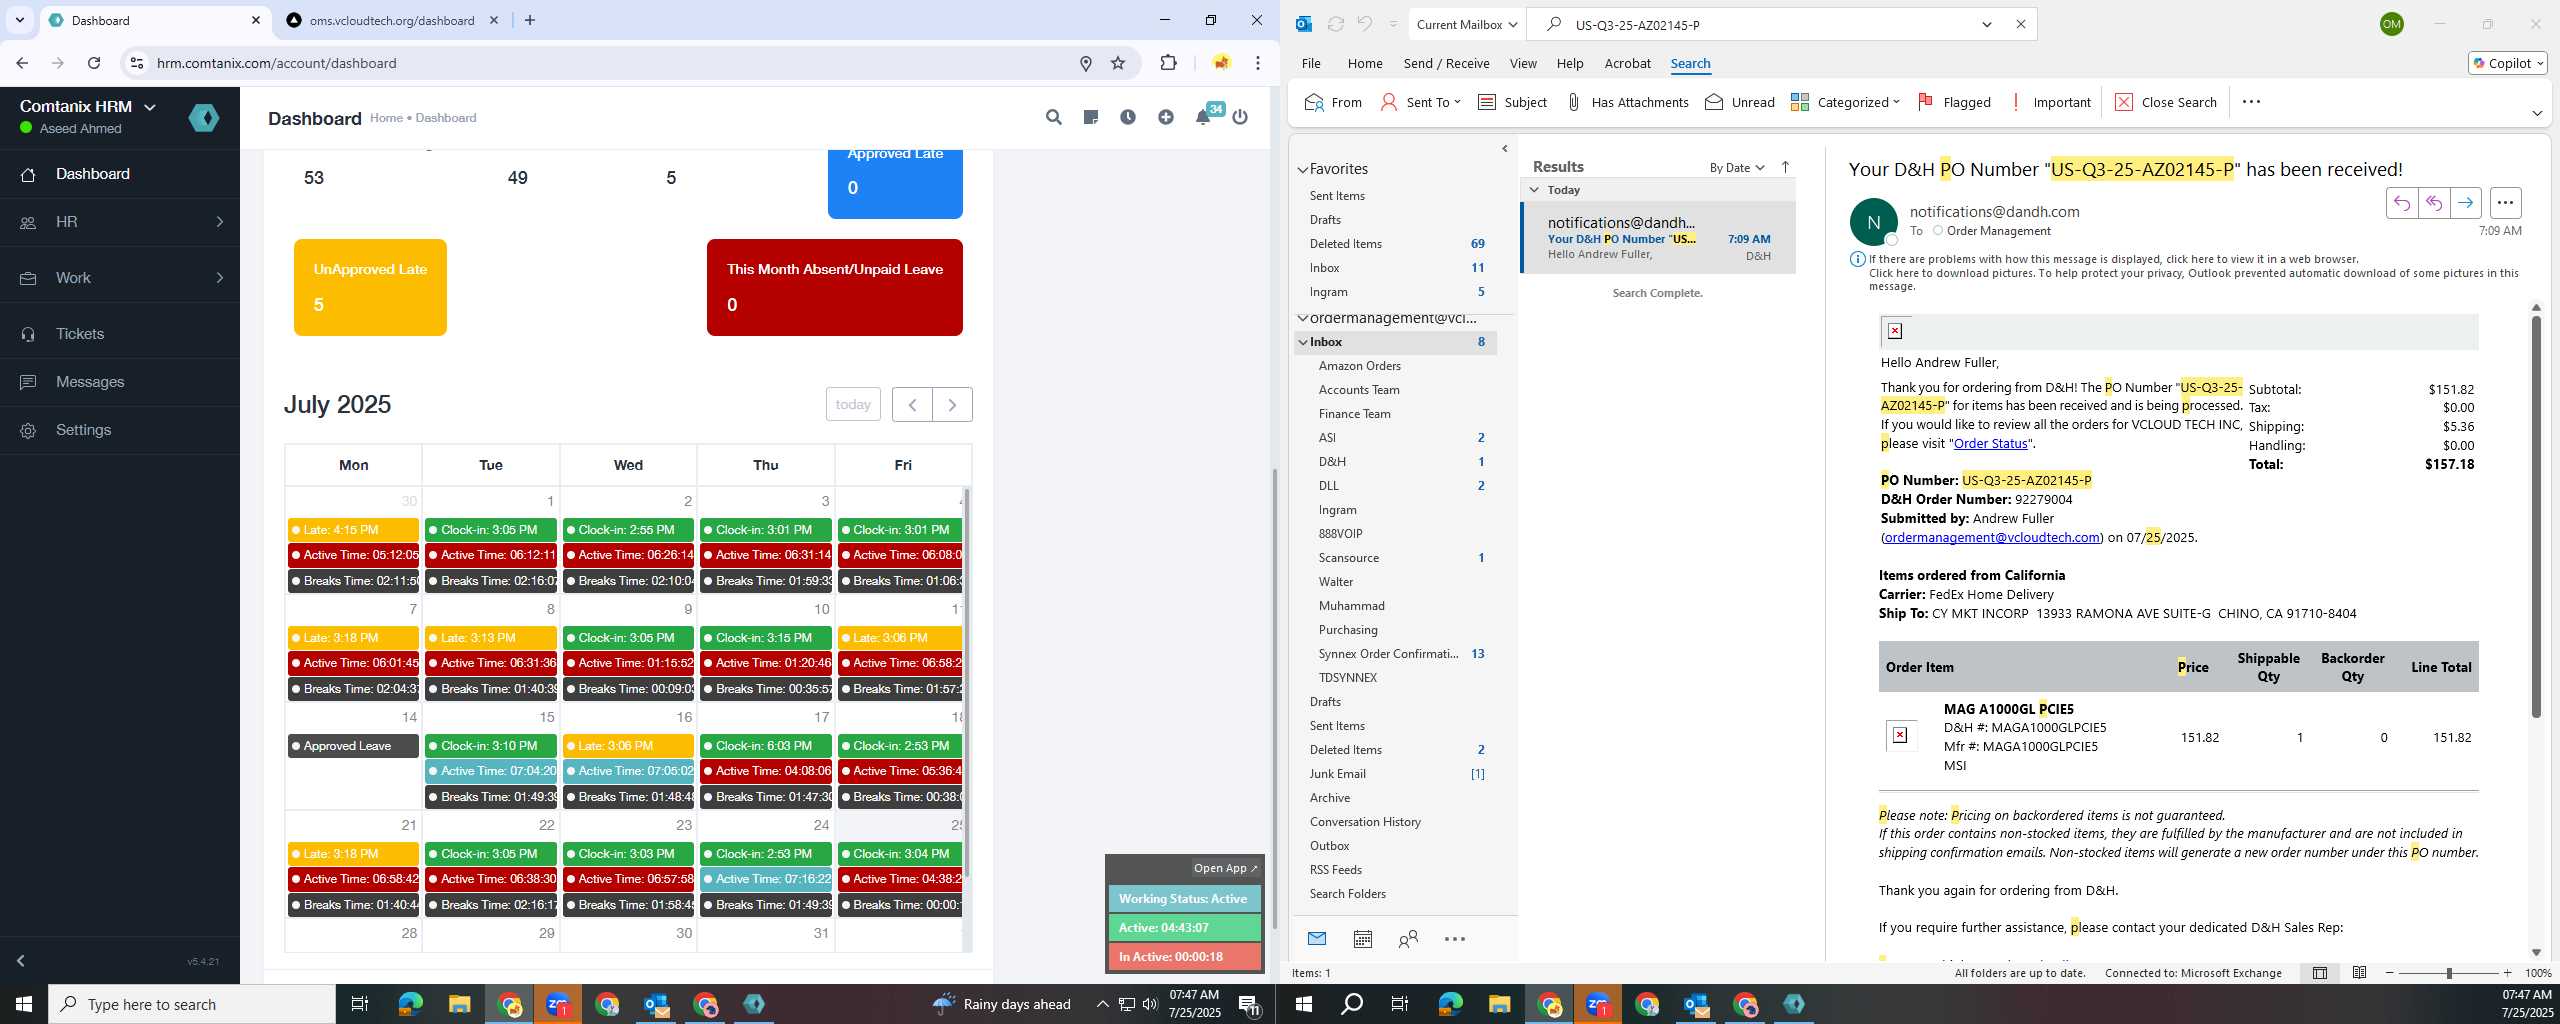Click From search filter in Outlook ribbon
Image resolution: width=2560 pixels, height=1024 pixels.
pyautogui.click(x=1333, y=102)
